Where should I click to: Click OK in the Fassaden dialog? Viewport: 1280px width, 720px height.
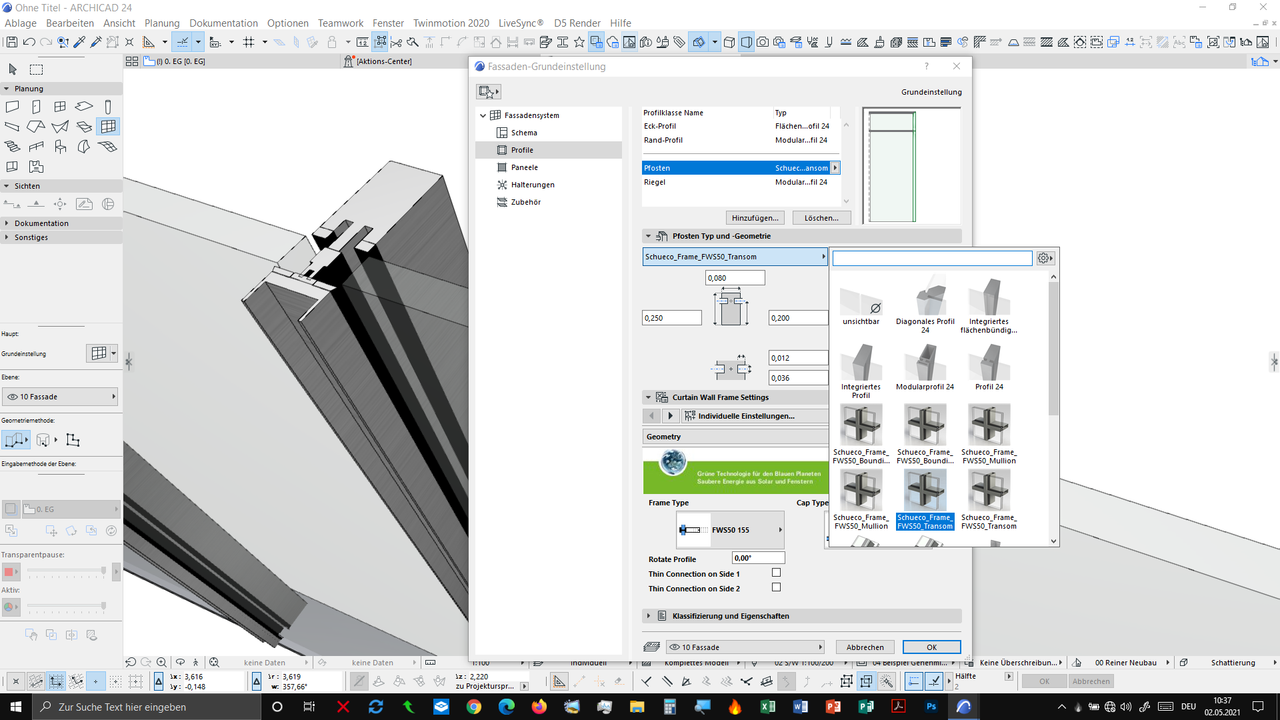(931, 647)
